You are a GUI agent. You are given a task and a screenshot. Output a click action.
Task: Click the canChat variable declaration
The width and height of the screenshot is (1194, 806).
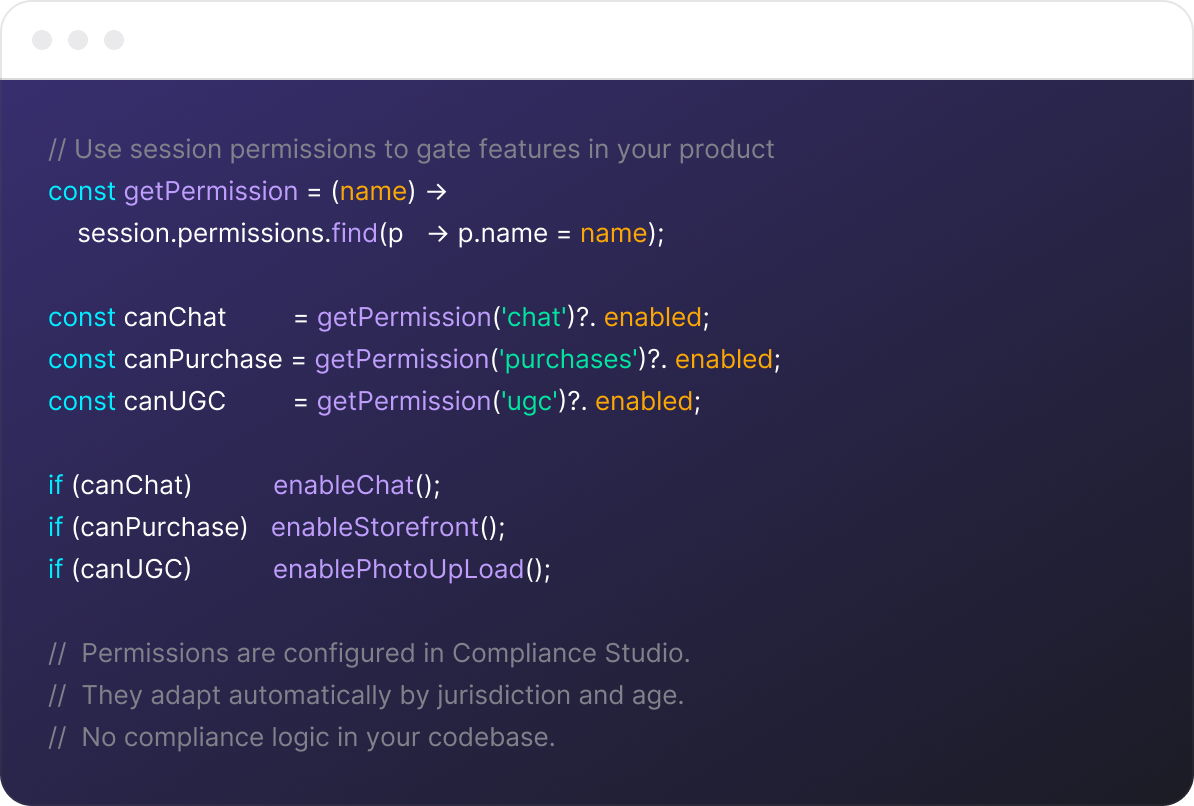[175, 317]
